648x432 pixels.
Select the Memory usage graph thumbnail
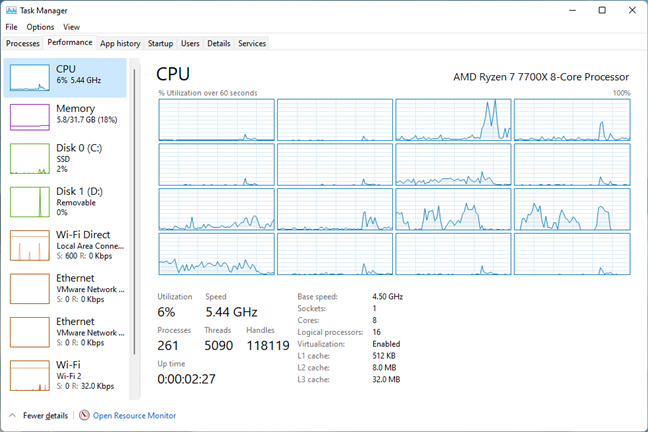click(x=30, y=116)
